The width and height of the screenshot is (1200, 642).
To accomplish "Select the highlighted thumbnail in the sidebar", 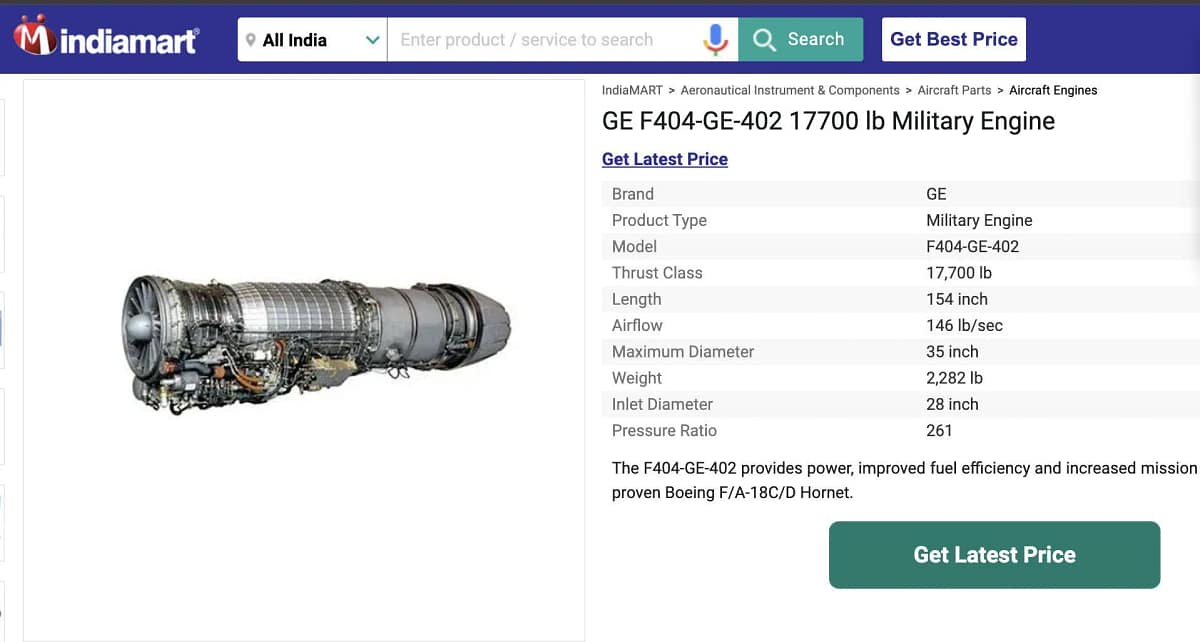I will coord(3,330).
